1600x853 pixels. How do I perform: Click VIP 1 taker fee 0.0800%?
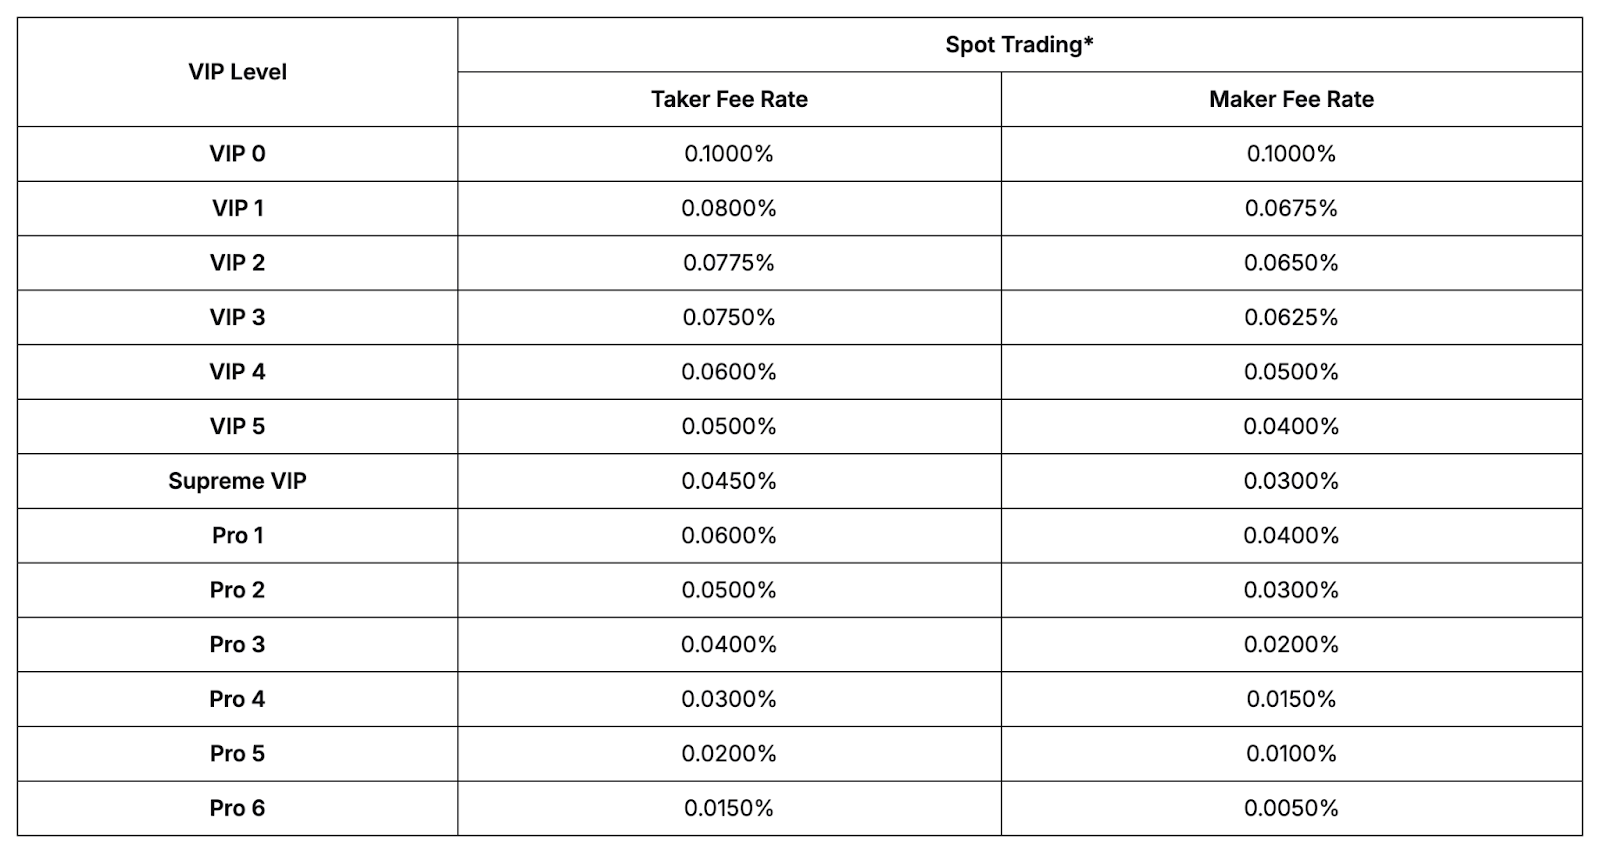(729, 208)
